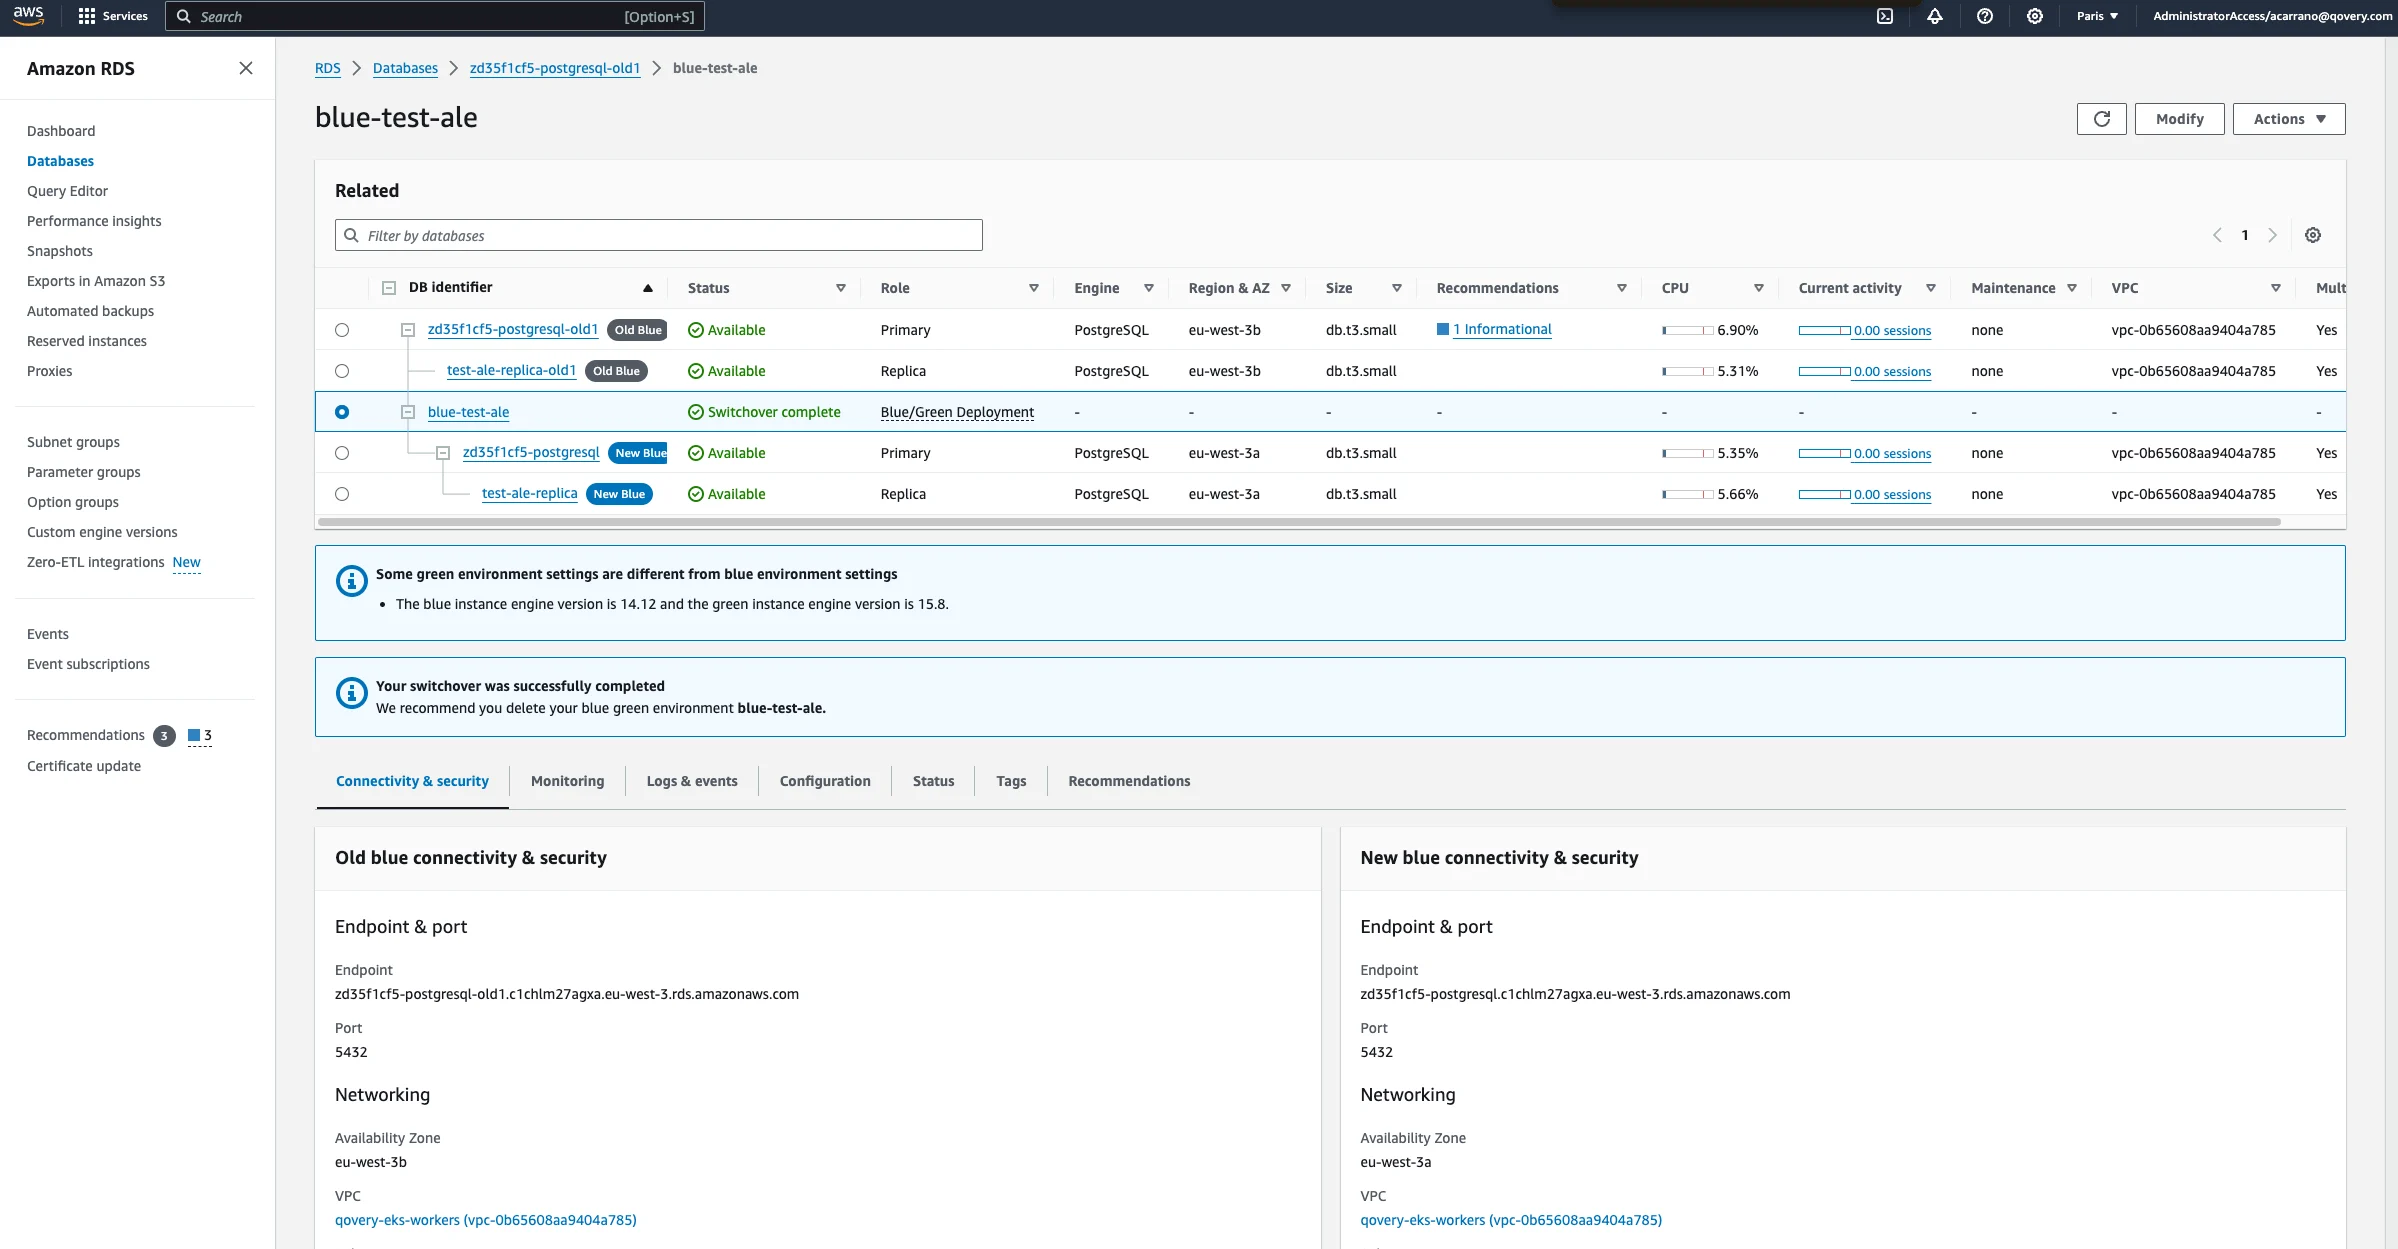
Task: Click the info icon in switchover completed banner
Action: pyautogui.click(x=352, y=692)
